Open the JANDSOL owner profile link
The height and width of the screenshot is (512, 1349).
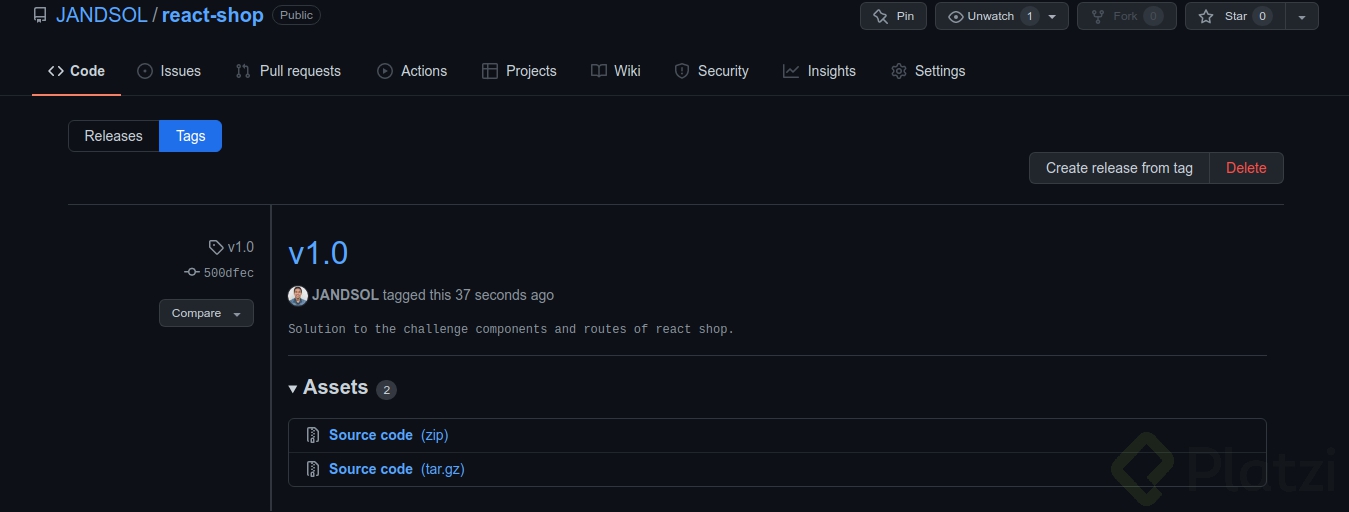[102, 15]
